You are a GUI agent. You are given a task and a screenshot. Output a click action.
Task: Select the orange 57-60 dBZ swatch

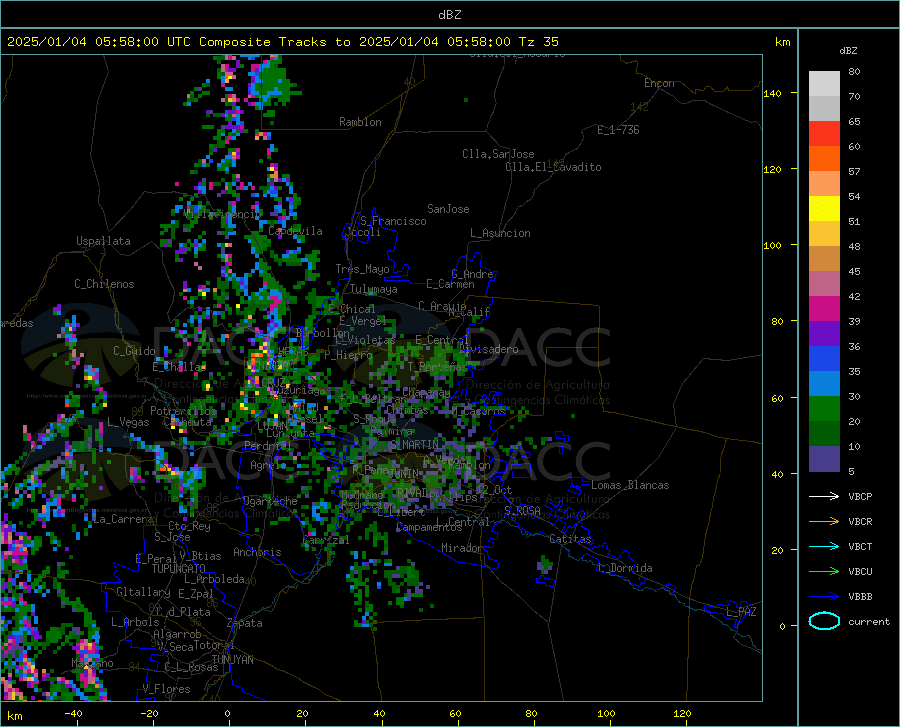point(824,158)
